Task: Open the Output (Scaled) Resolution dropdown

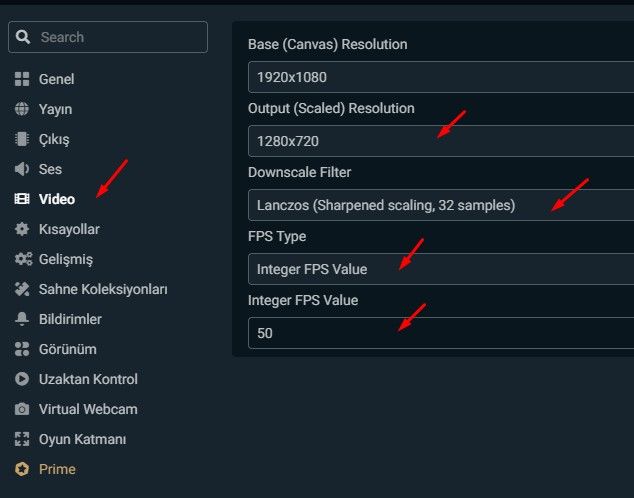Action: tap(440, 141)
